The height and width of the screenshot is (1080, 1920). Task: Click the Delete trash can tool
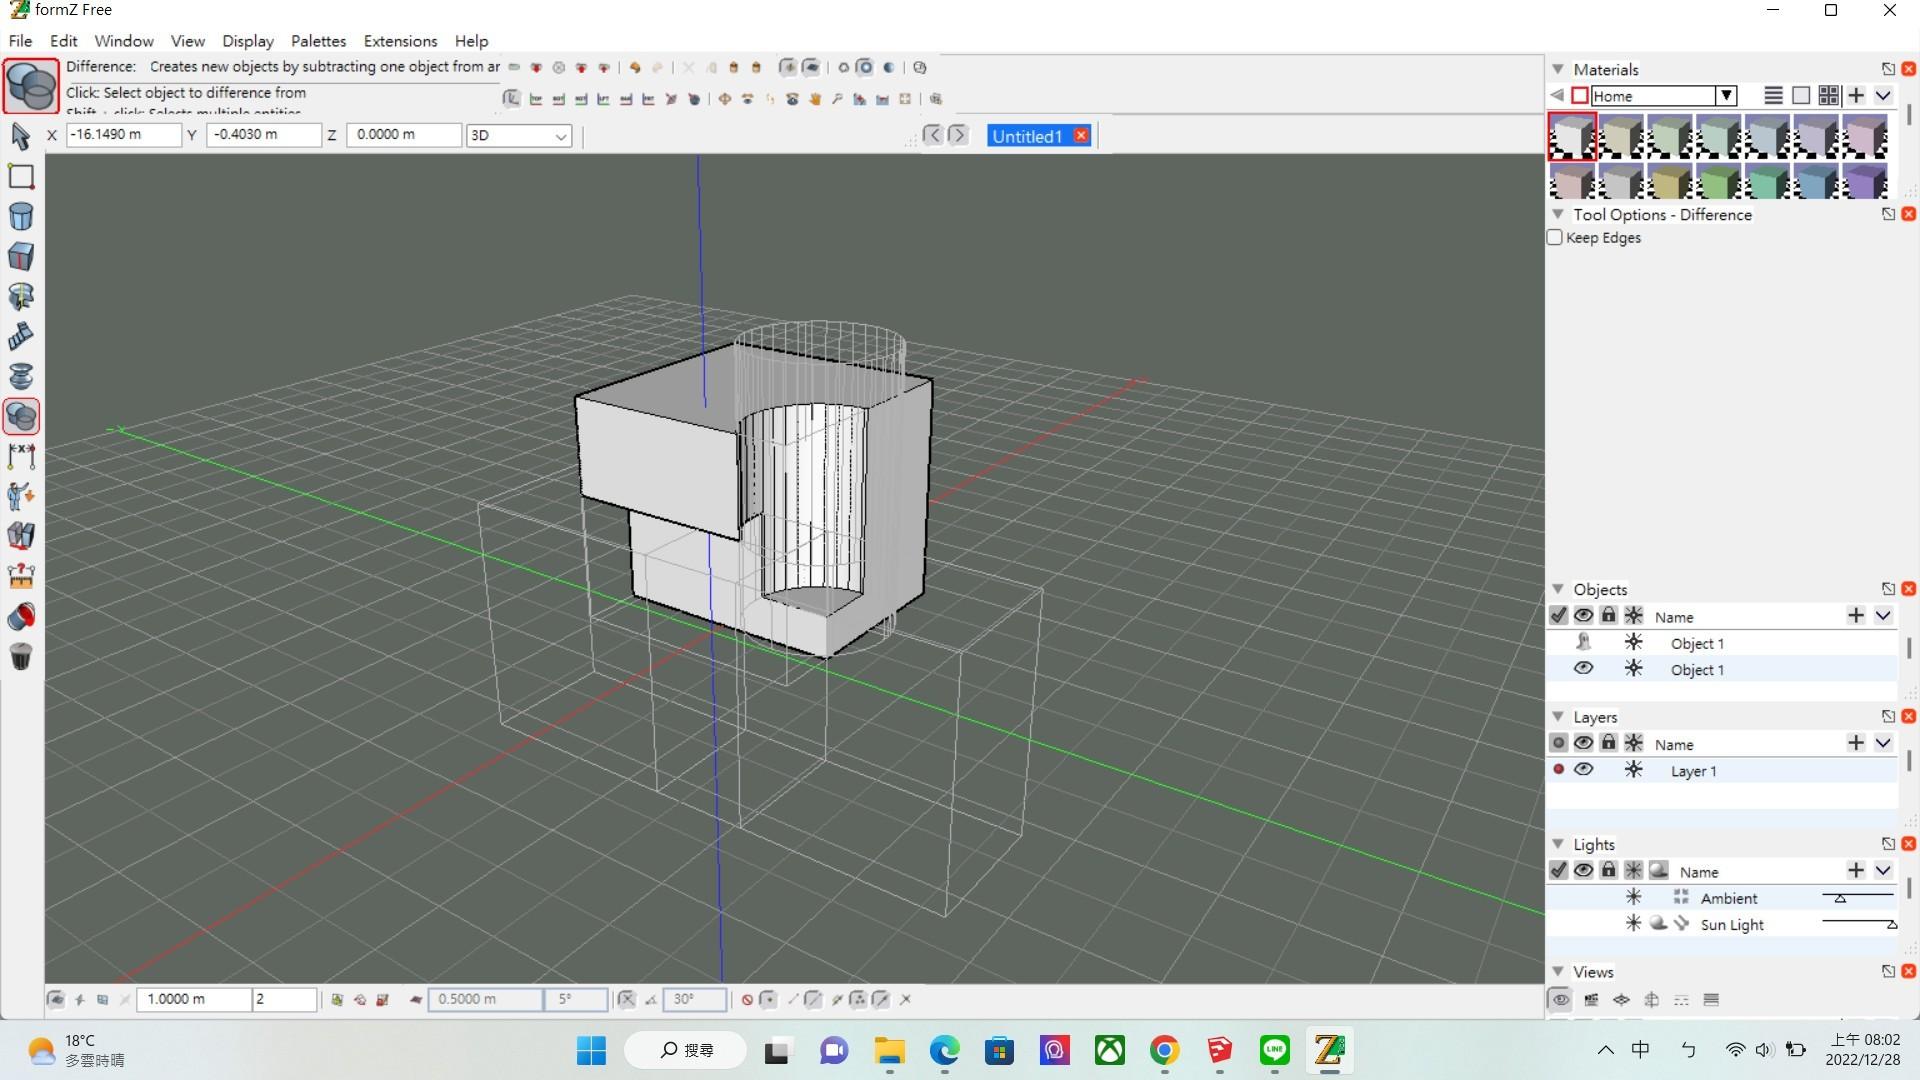coord(21,657)
